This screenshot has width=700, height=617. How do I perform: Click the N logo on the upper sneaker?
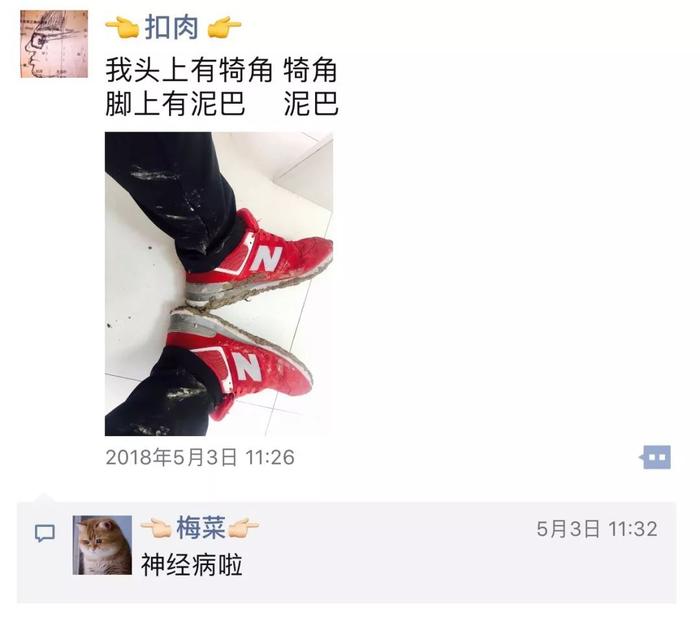click(x=267, y=258)
